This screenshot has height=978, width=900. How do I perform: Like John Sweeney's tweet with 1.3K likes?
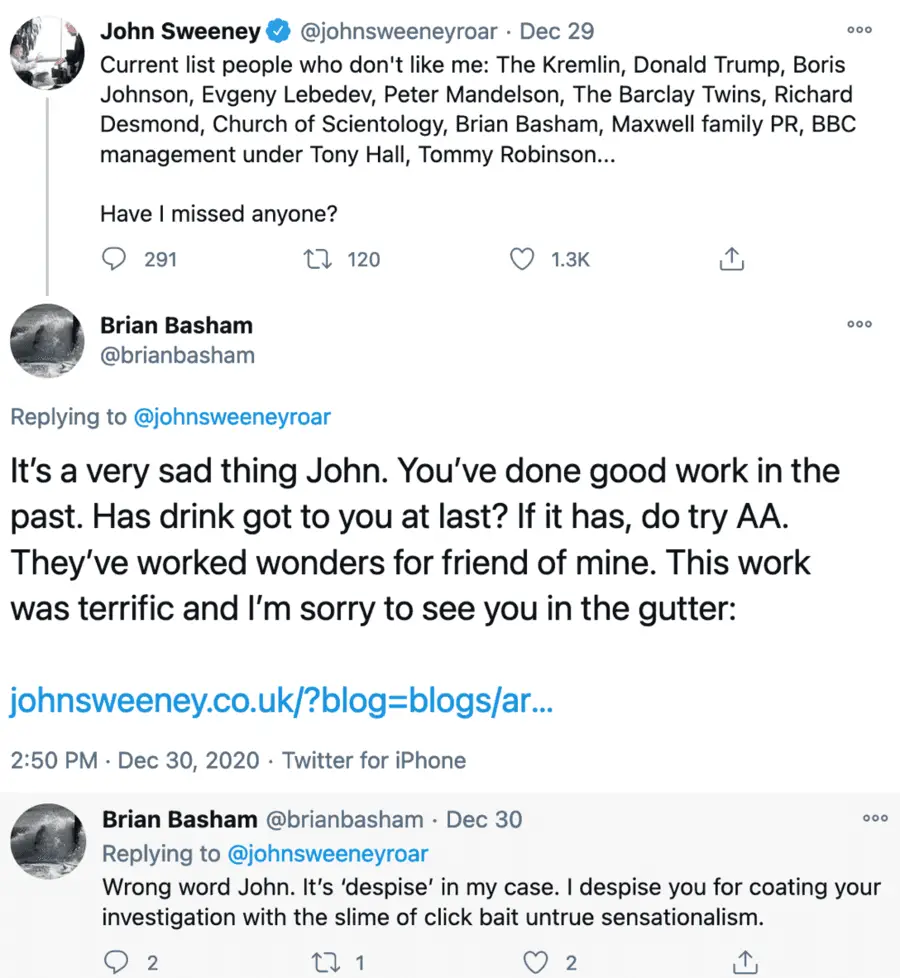coord(521,260)
